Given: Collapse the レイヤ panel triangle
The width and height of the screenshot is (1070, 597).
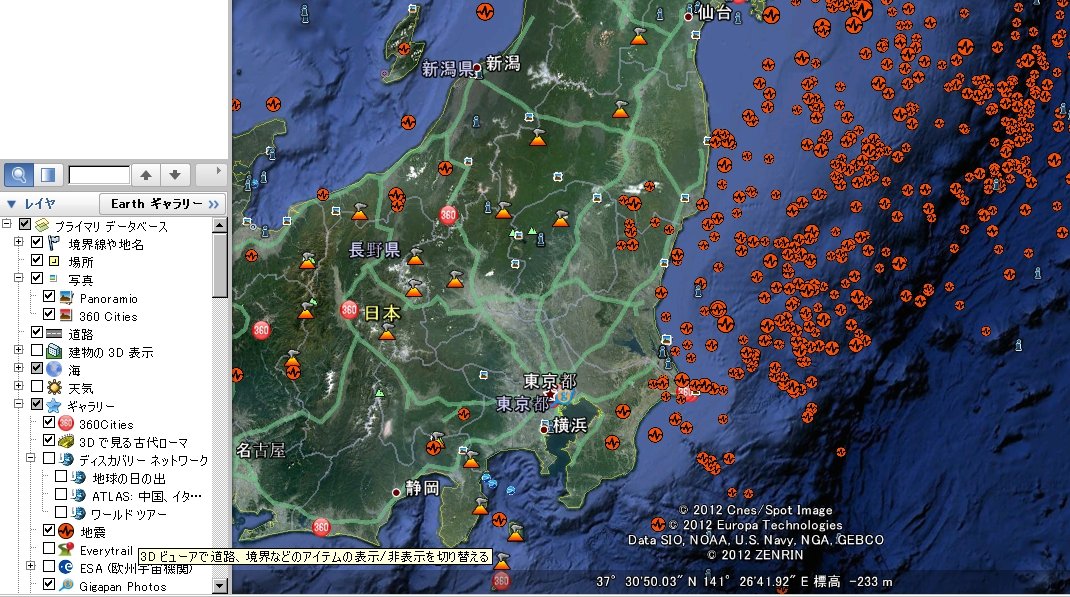Looking at the screenshot, I should [11, 203].
